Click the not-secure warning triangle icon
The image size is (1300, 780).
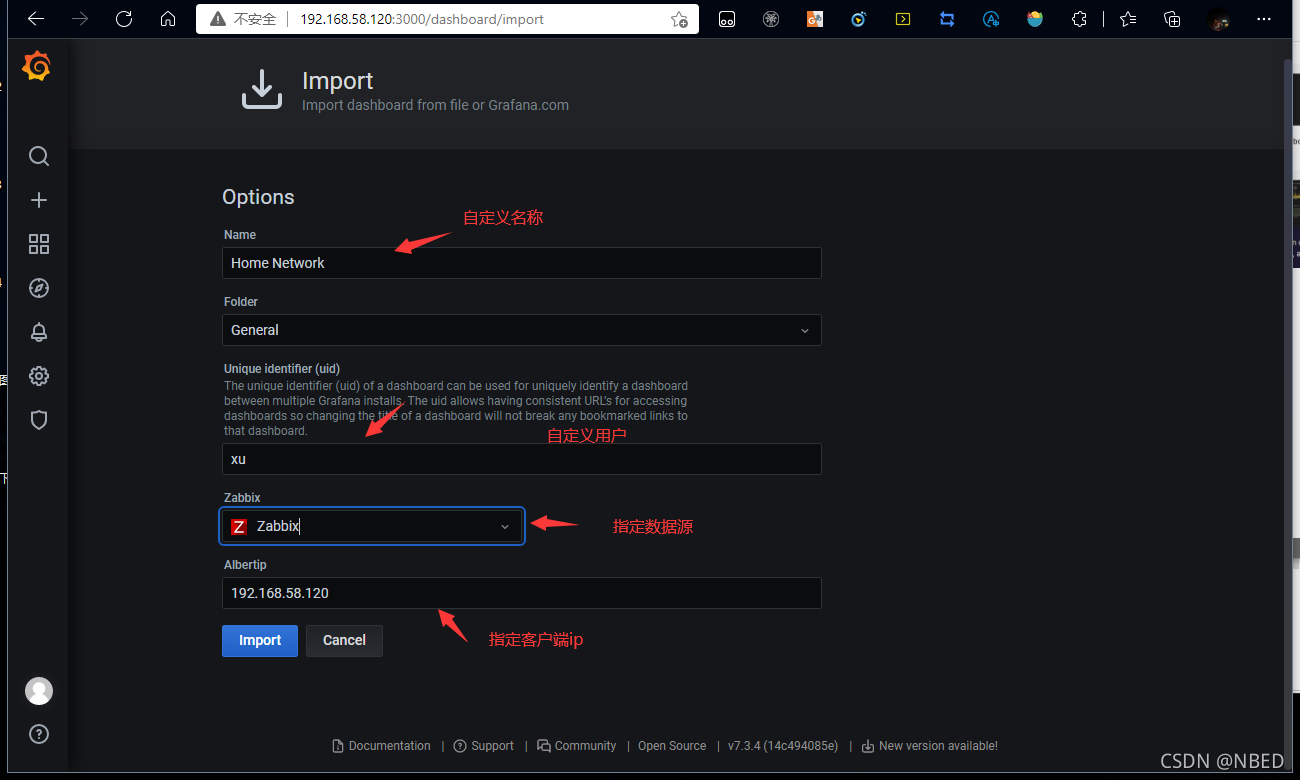point(216,19)
